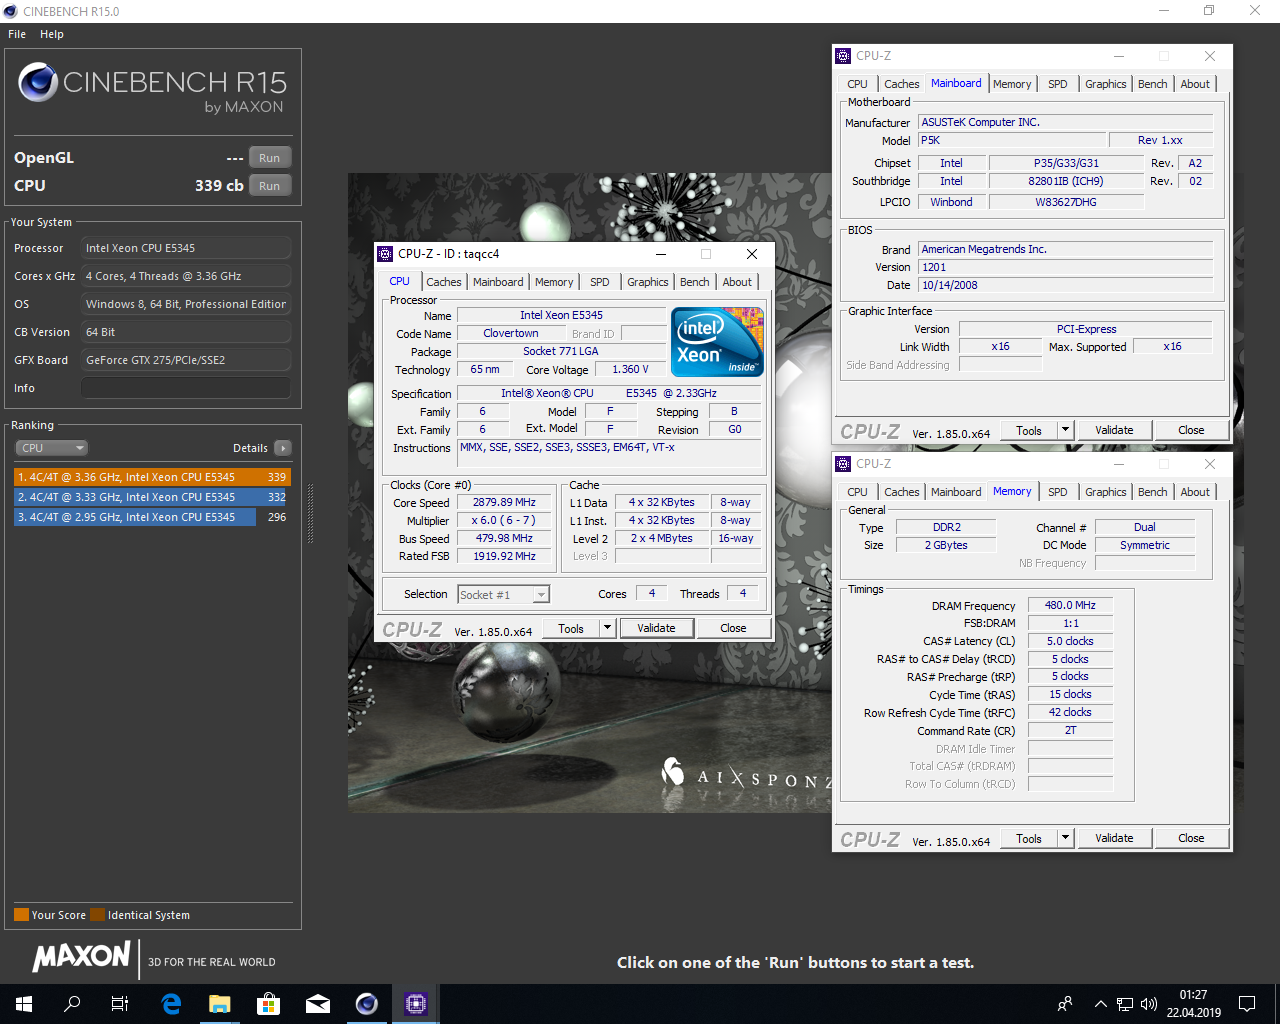Run the CPU benchmark

coord(270,186)
